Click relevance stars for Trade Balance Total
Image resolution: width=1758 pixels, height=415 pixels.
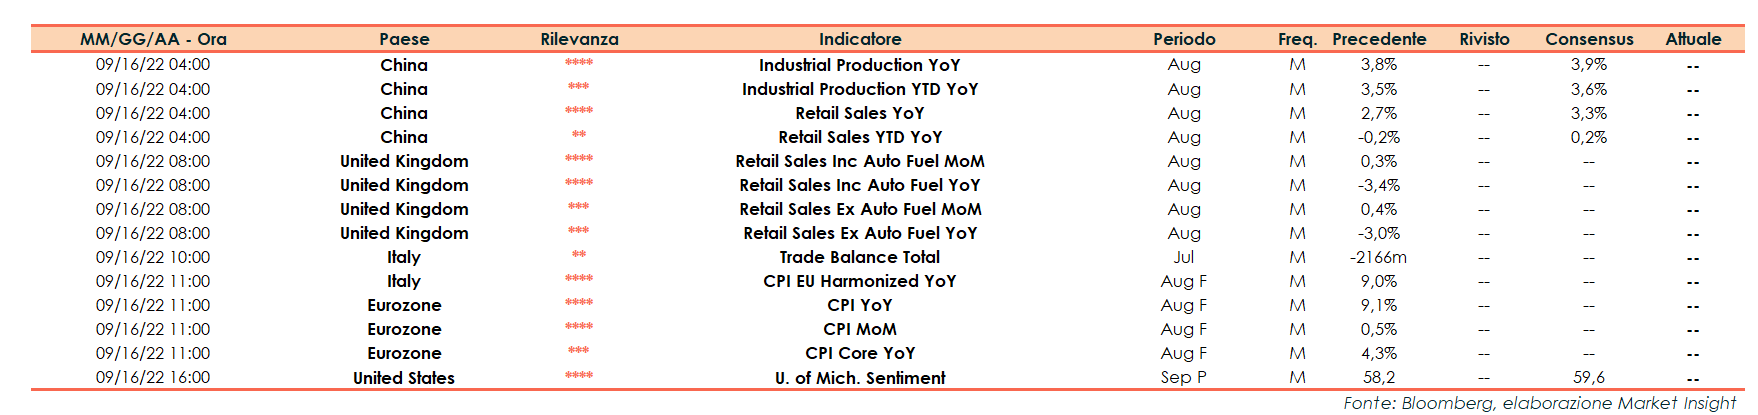pyautogui.click(x=579, y=255)
